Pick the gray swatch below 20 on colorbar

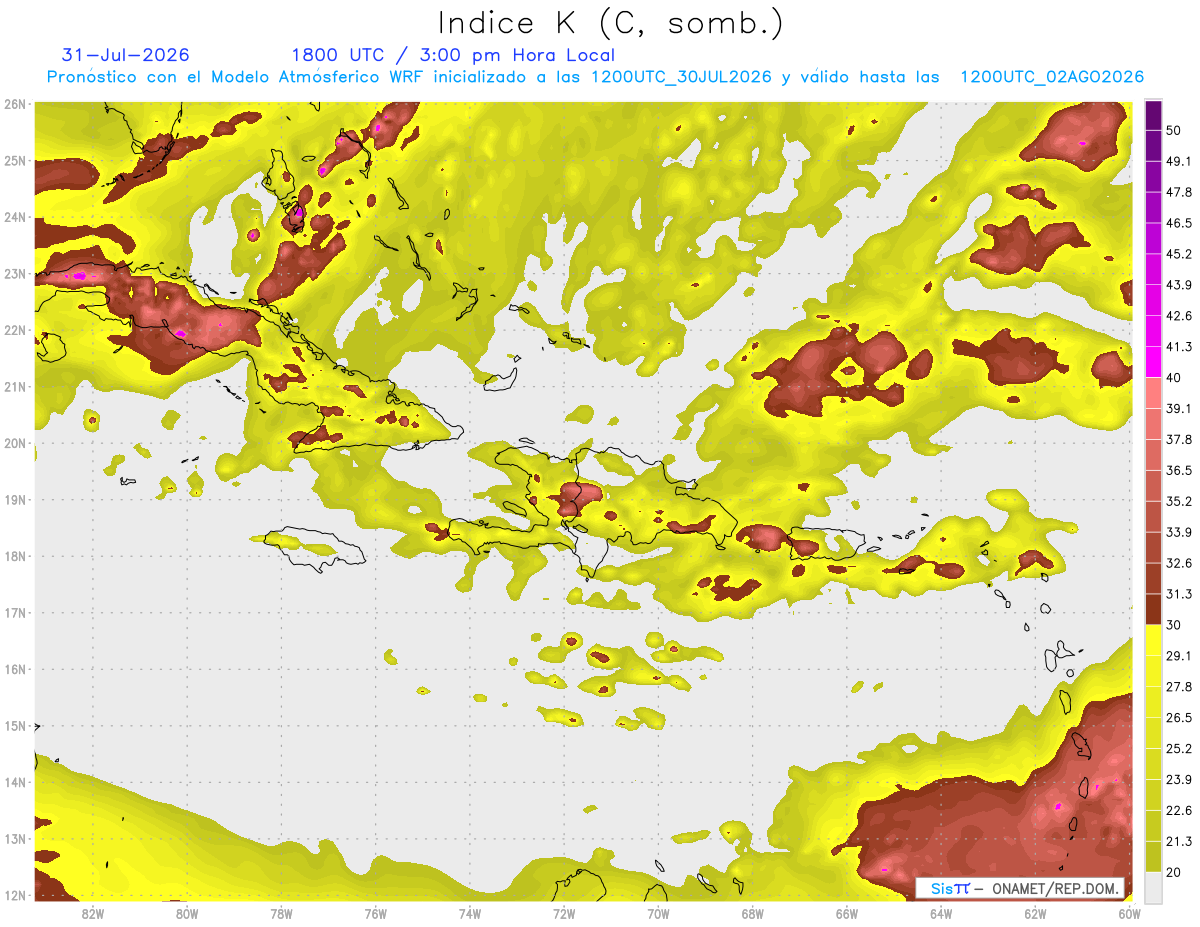pyautogui.click(x=1154, y=887)
